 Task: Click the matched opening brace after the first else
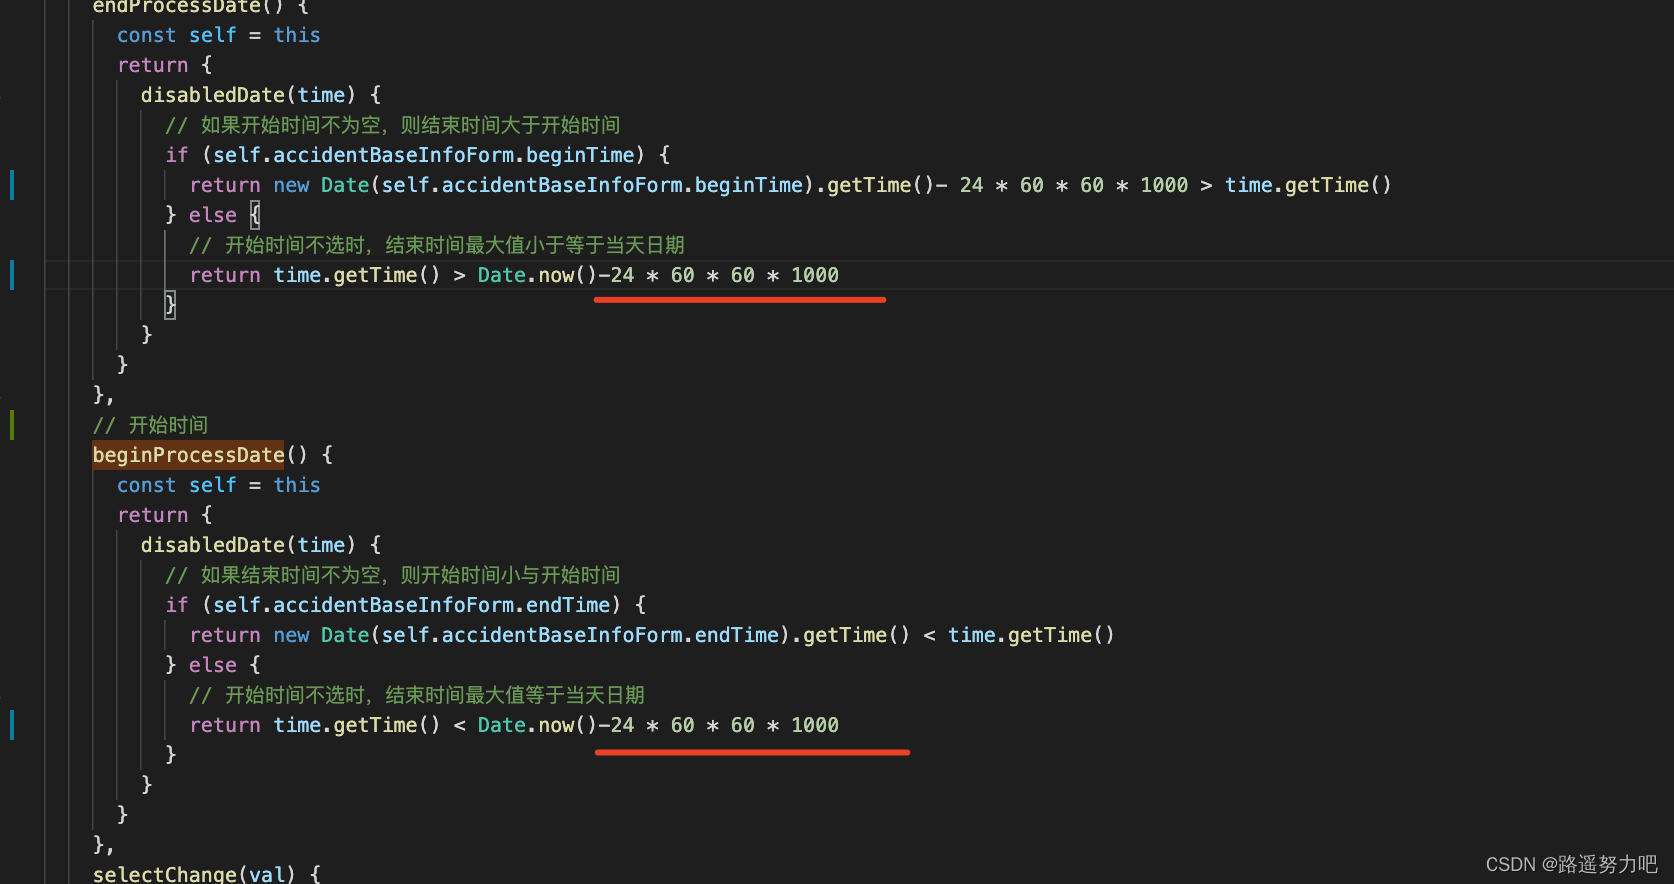point(255,215)
